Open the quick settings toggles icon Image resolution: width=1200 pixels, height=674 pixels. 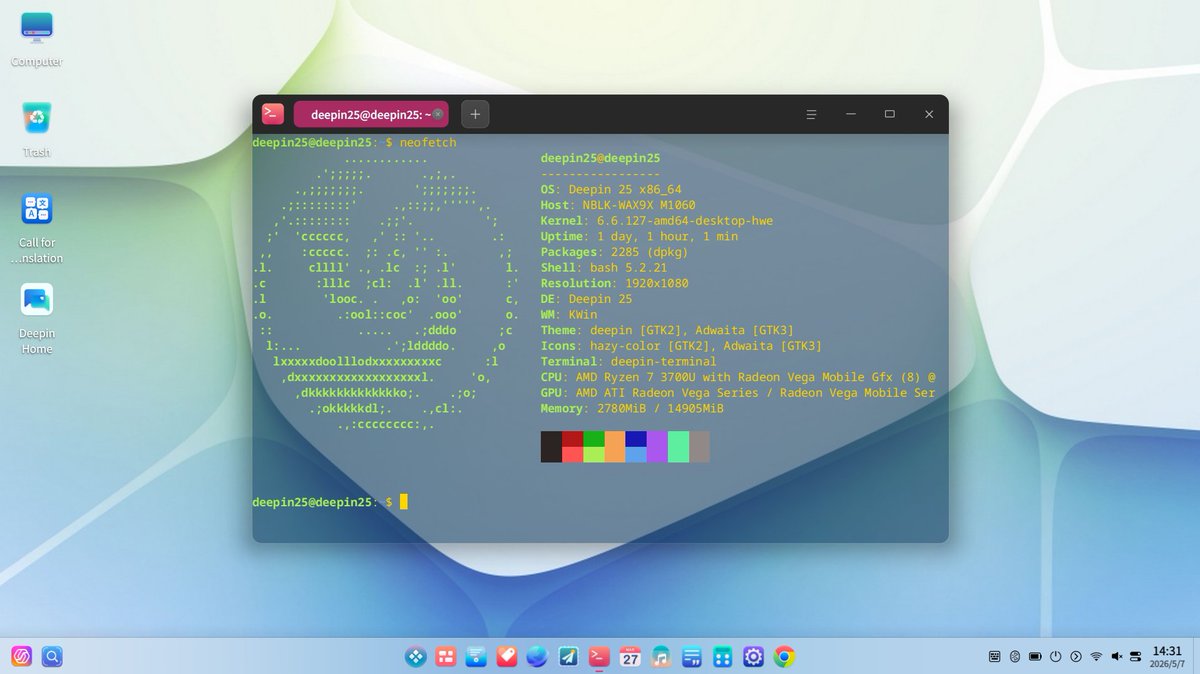point(1136,656)
